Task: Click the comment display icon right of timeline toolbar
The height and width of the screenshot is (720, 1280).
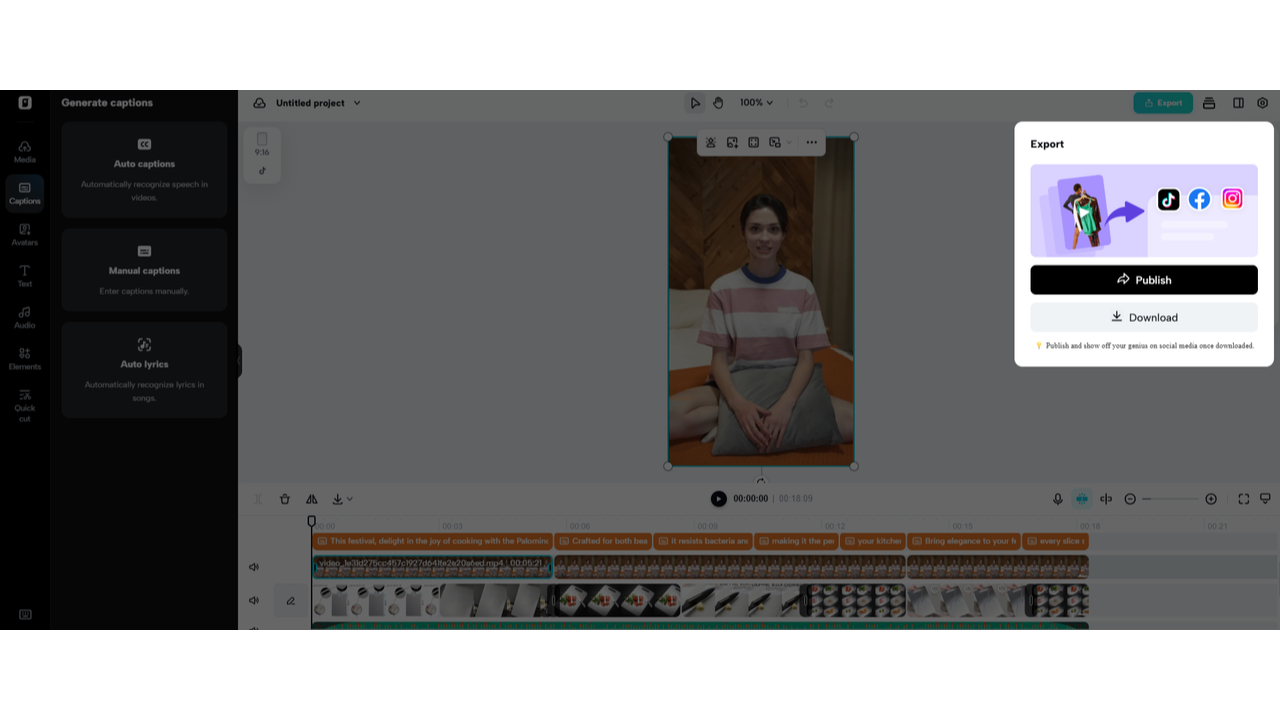Action: (1265, 499)
